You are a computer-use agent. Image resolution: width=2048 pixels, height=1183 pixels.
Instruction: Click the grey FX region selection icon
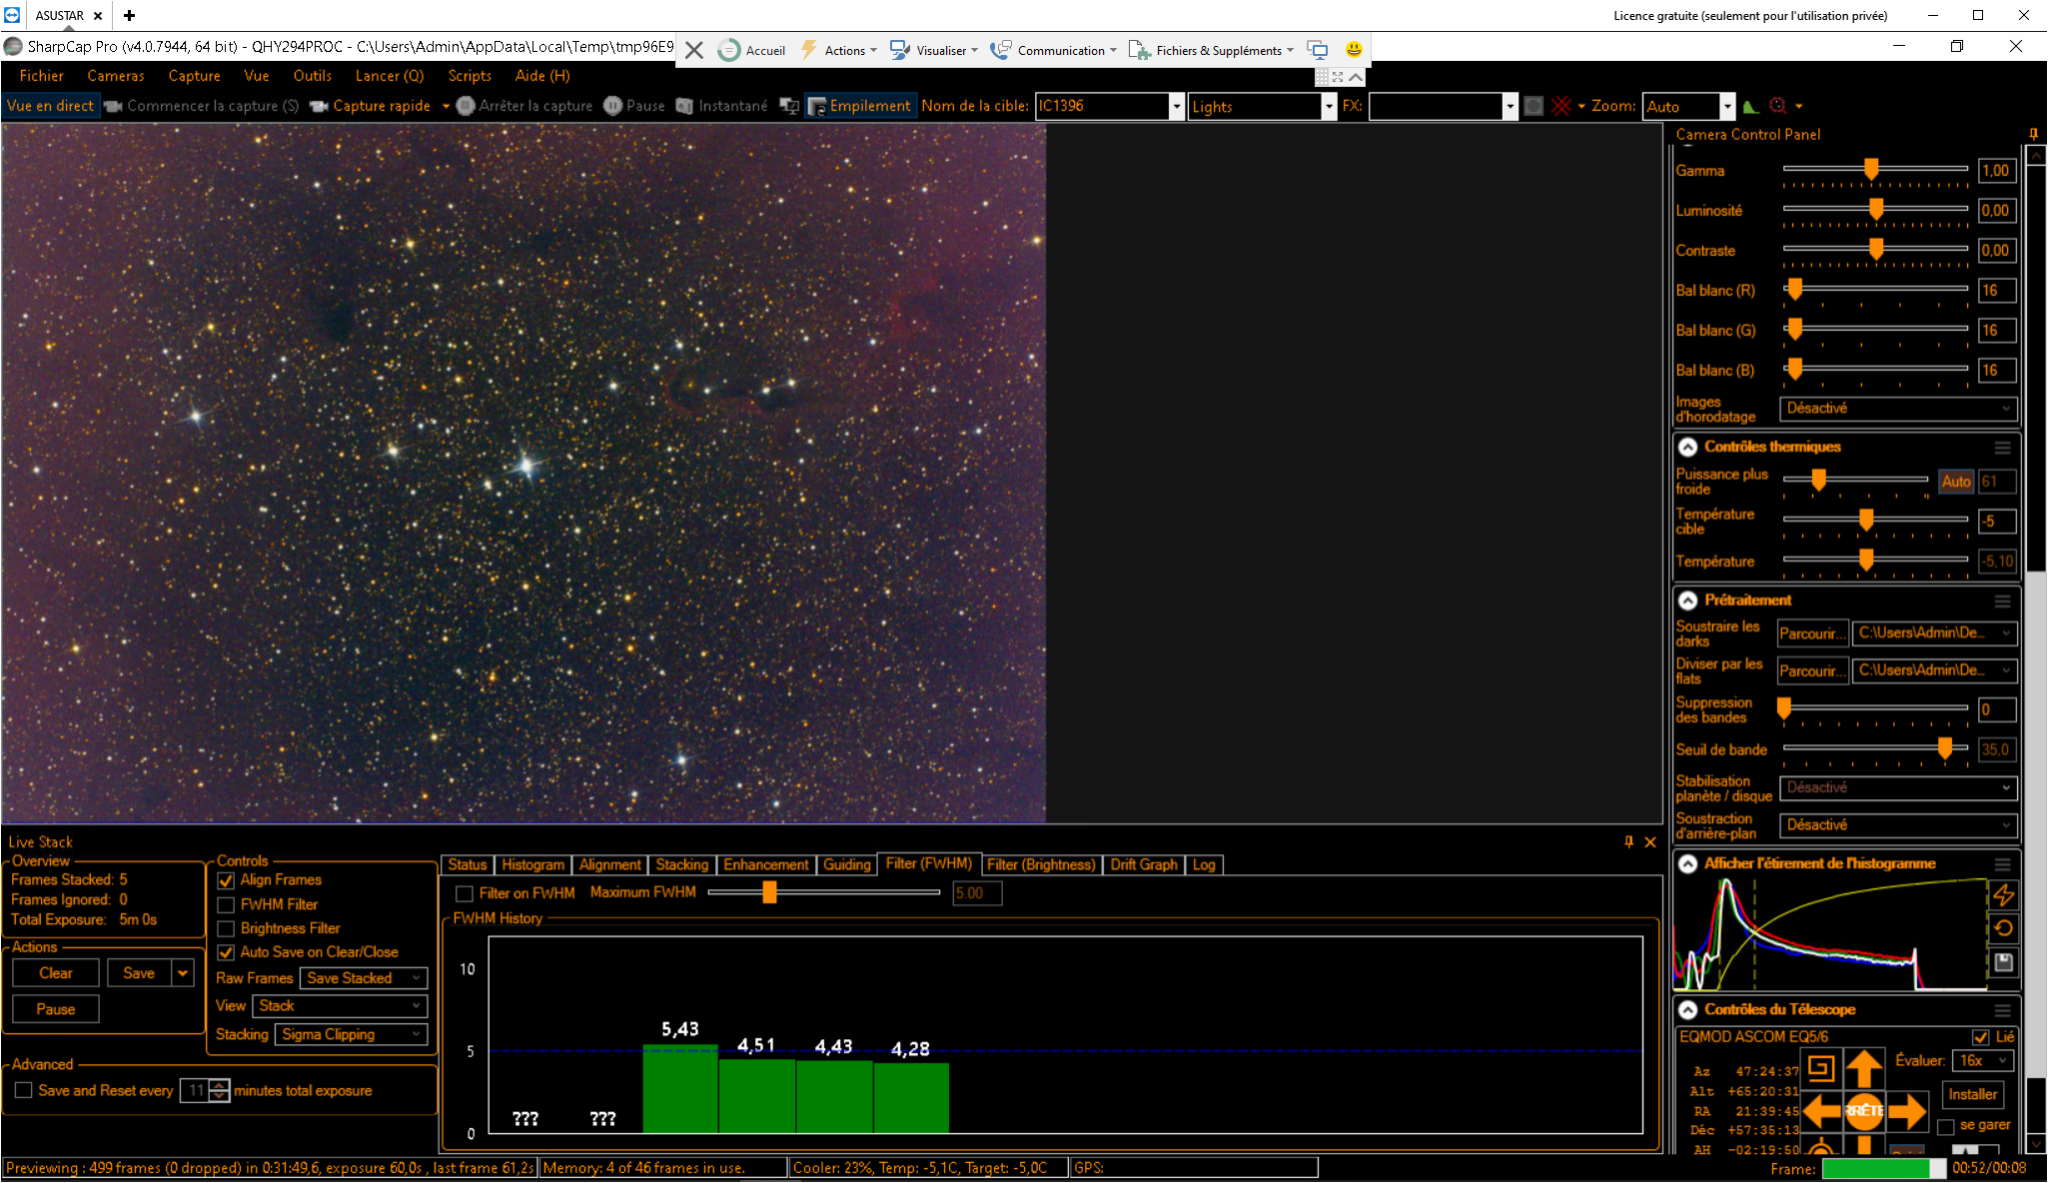coord(1534,106)
